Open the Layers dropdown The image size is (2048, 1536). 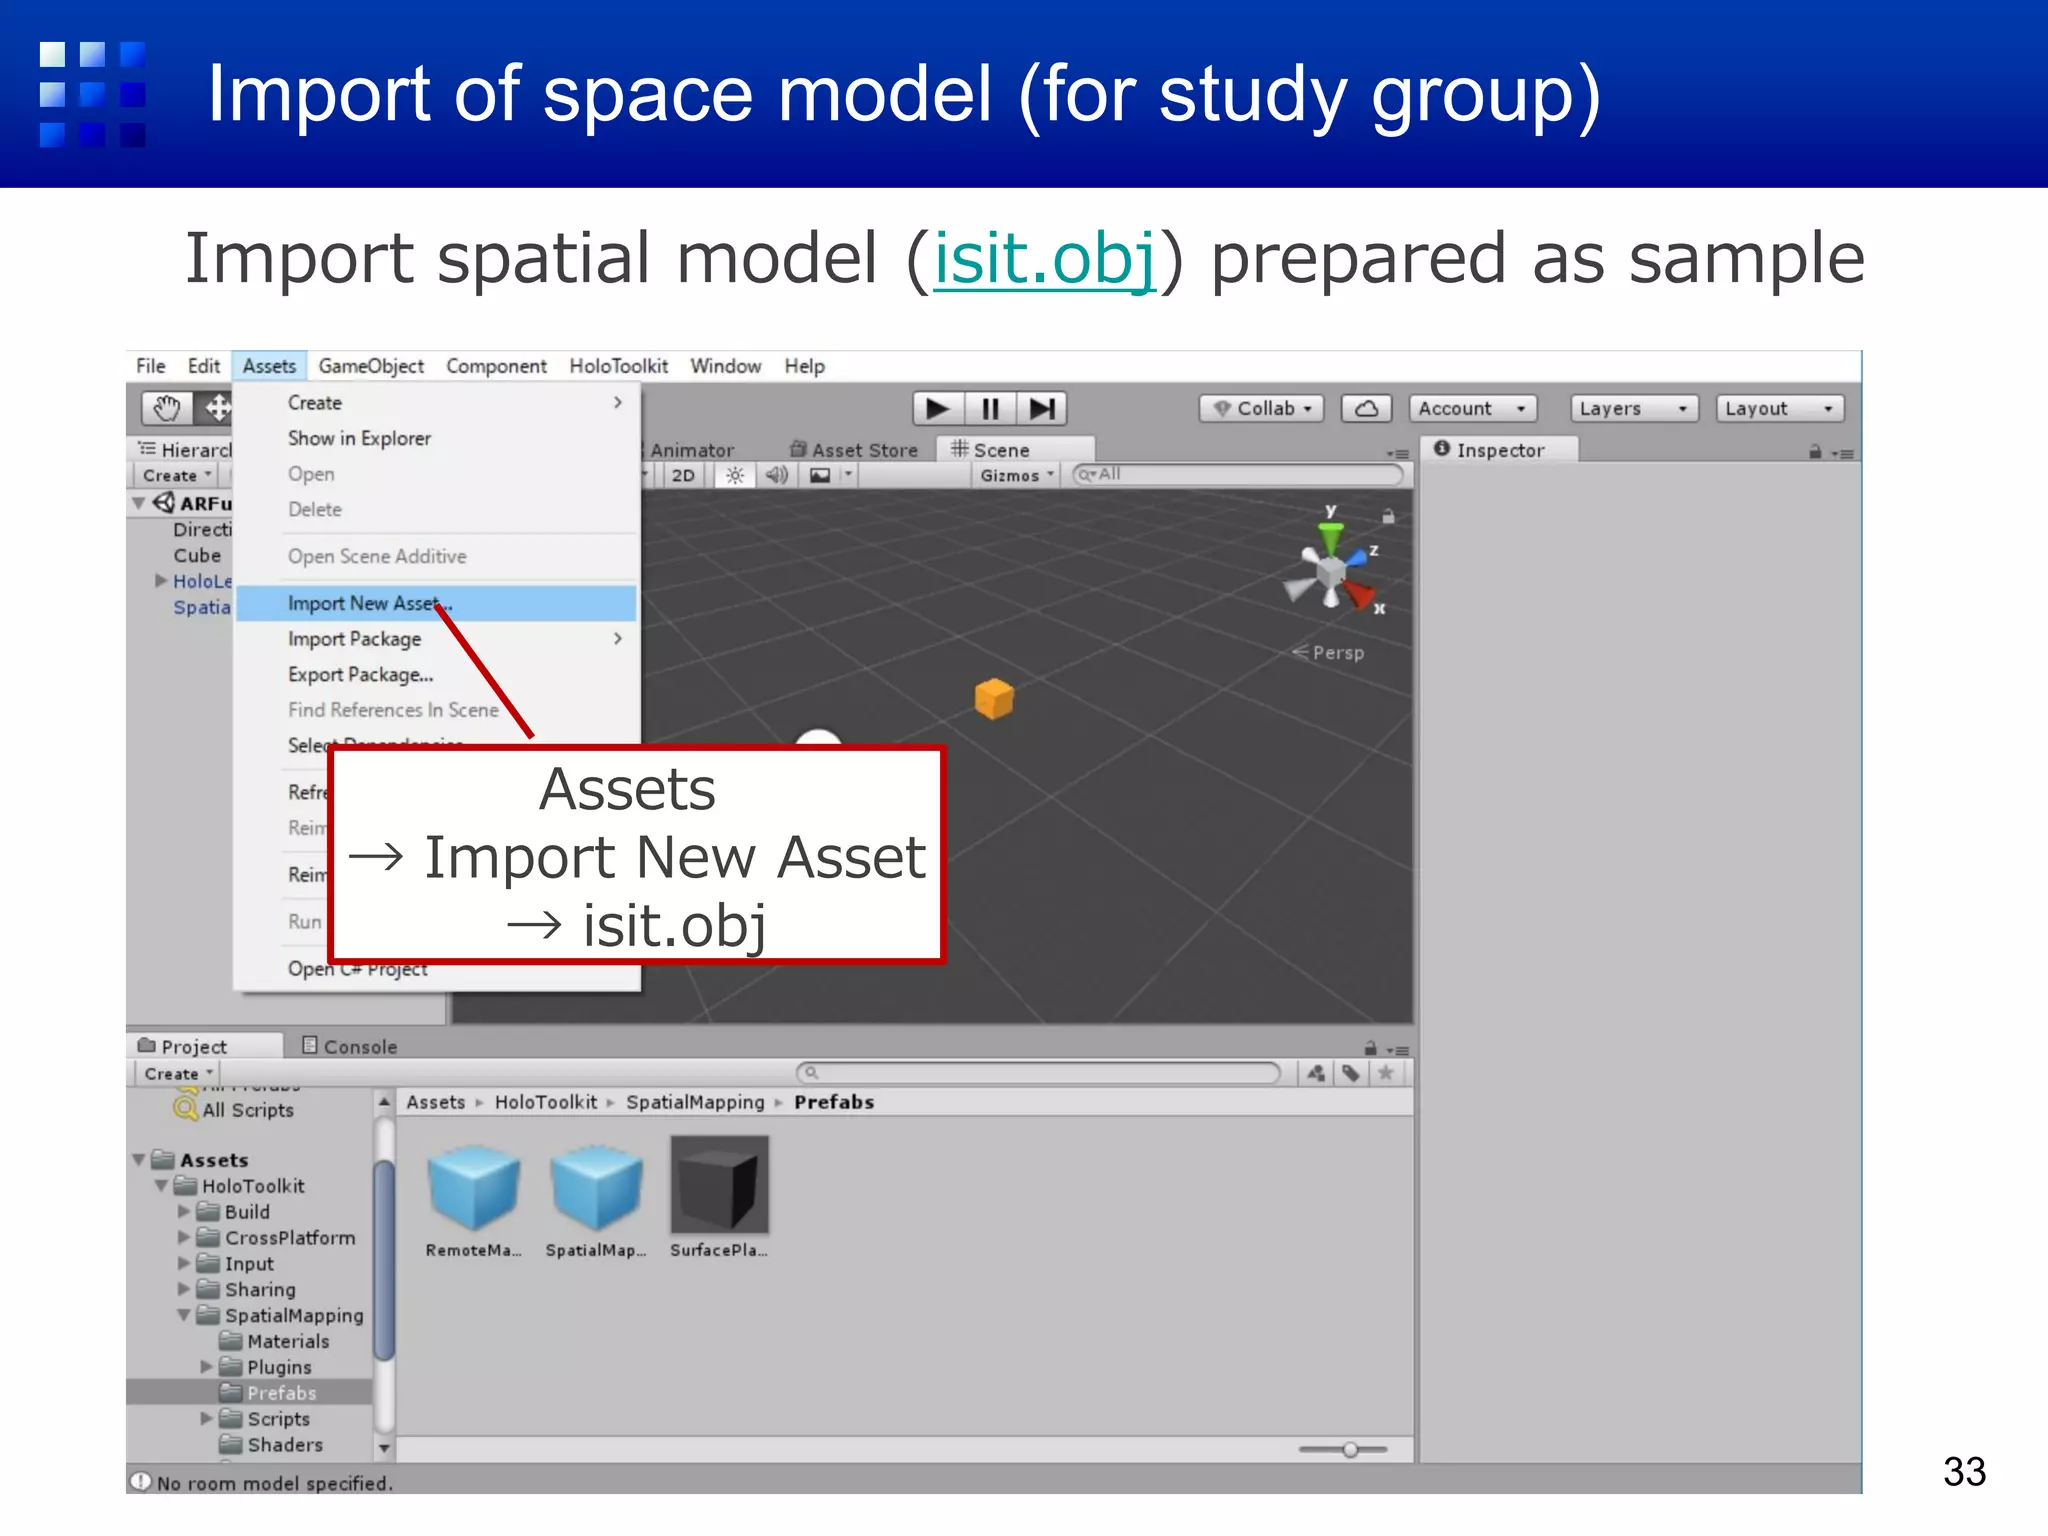click(1633, 408)
